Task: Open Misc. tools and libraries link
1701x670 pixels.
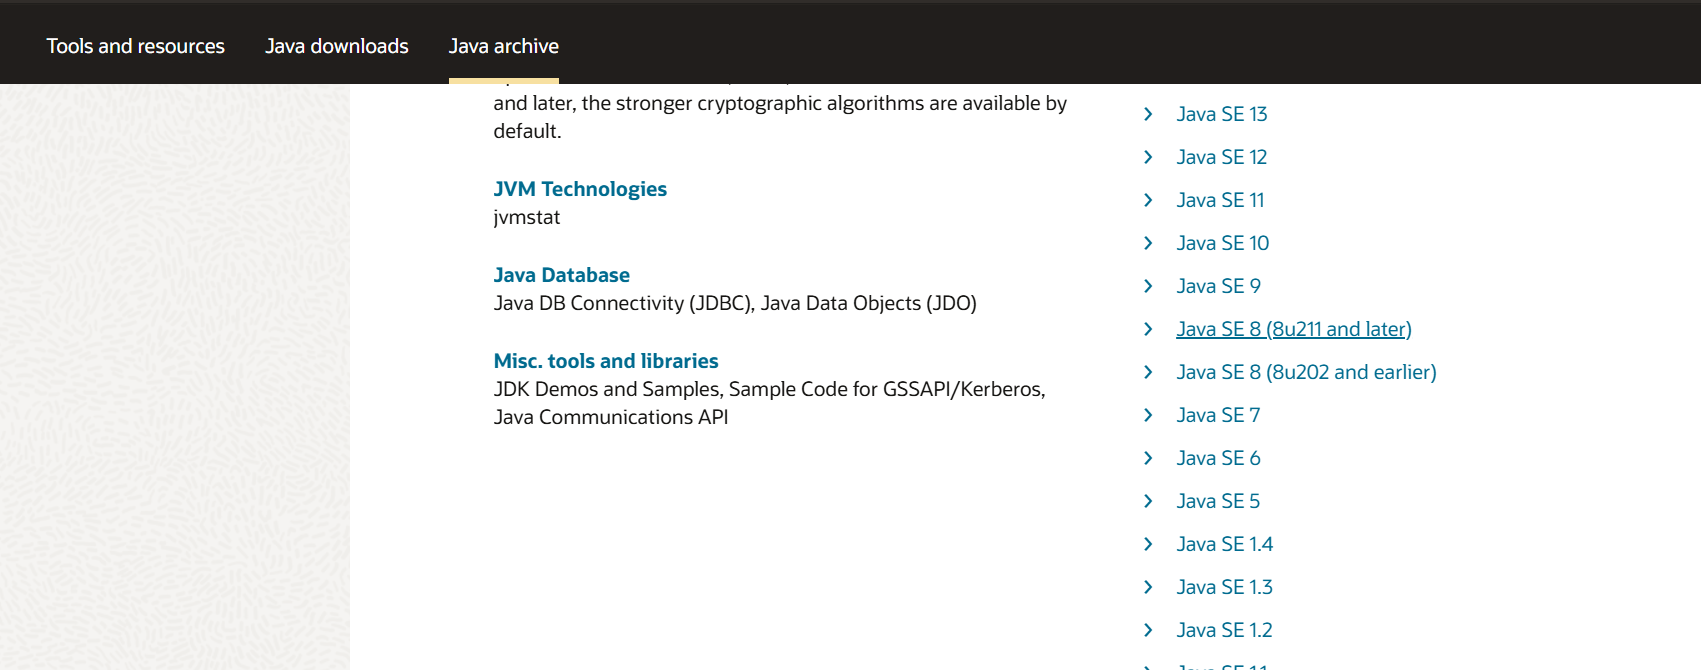Action: click(606, 361)
